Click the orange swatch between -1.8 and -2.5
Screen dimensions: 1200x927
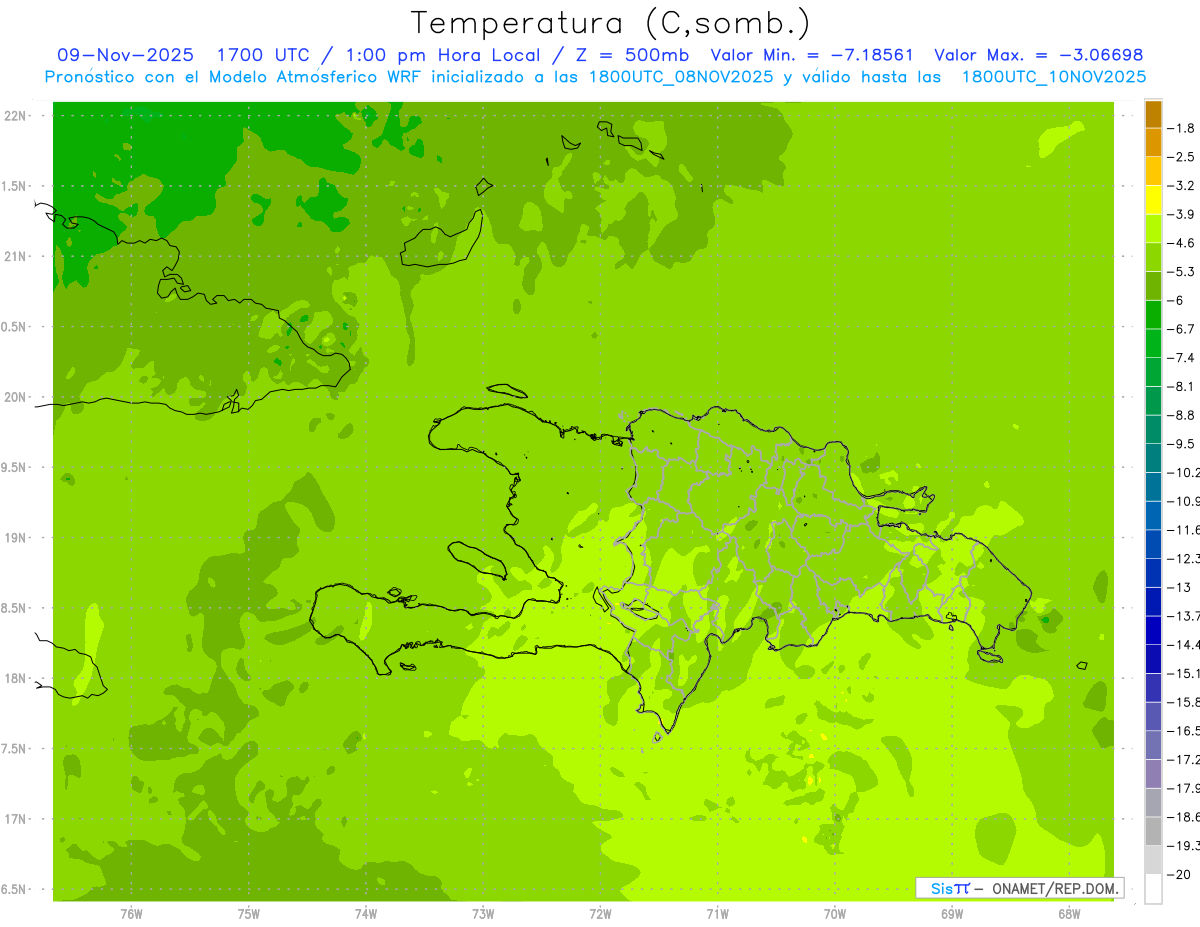pyautogui.click(x=1153, y=142)
